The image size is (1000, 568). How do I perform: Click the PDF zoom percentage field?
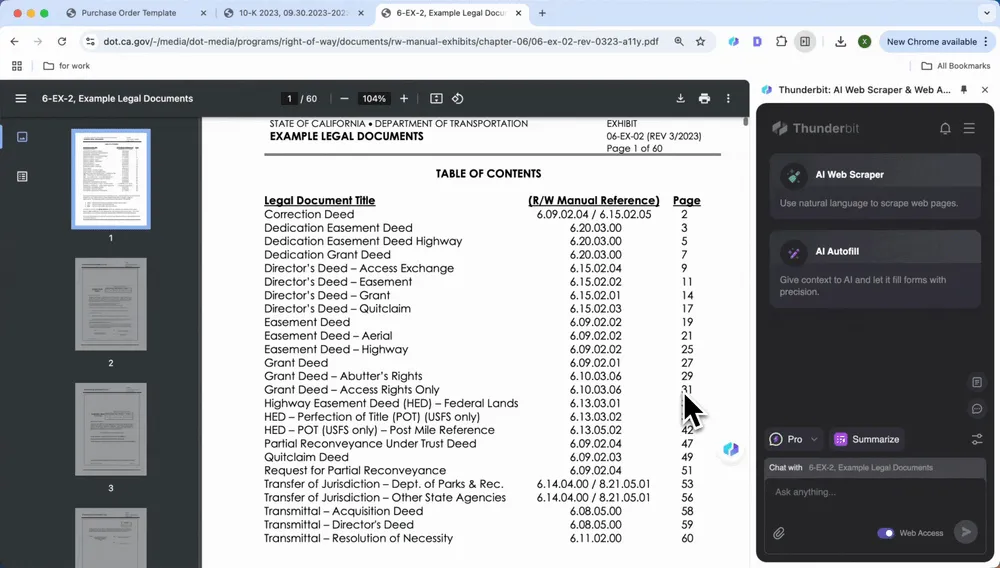click(x=374, y=98)
